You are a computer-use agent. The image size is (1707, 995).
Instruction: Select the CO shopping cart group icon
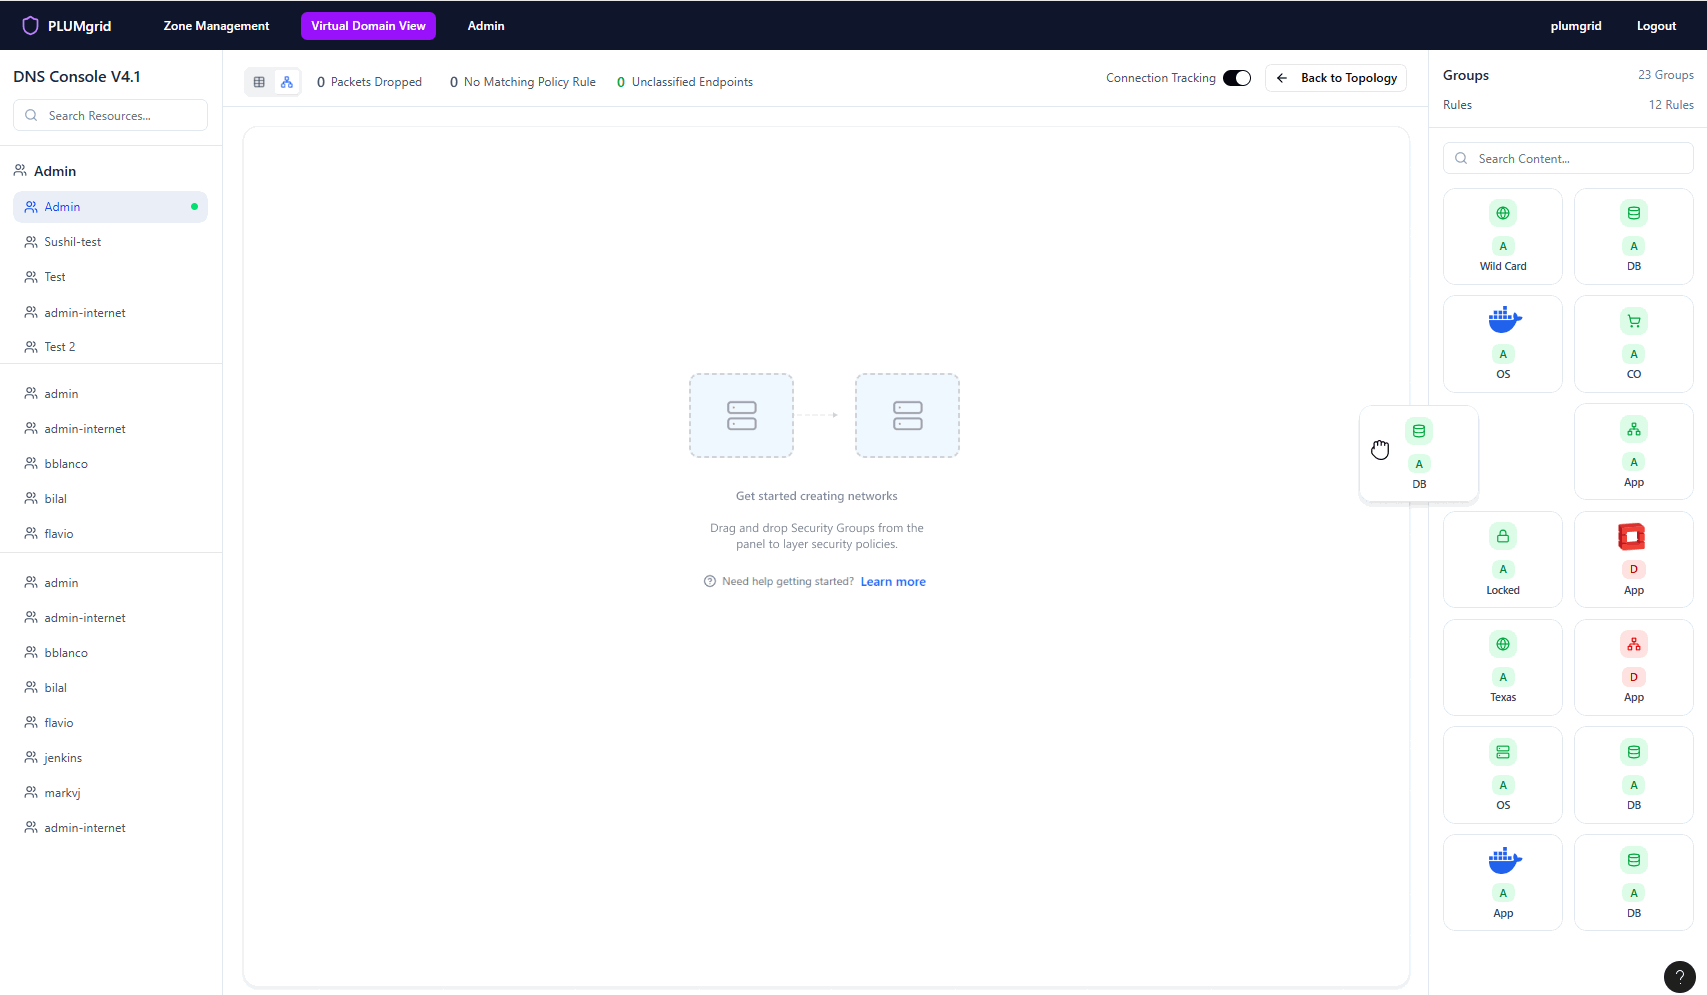[1633, 321]
